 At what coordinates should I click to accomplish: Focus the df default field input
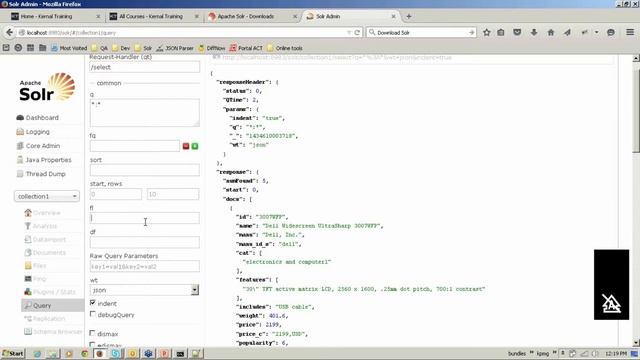click(144, 242)
